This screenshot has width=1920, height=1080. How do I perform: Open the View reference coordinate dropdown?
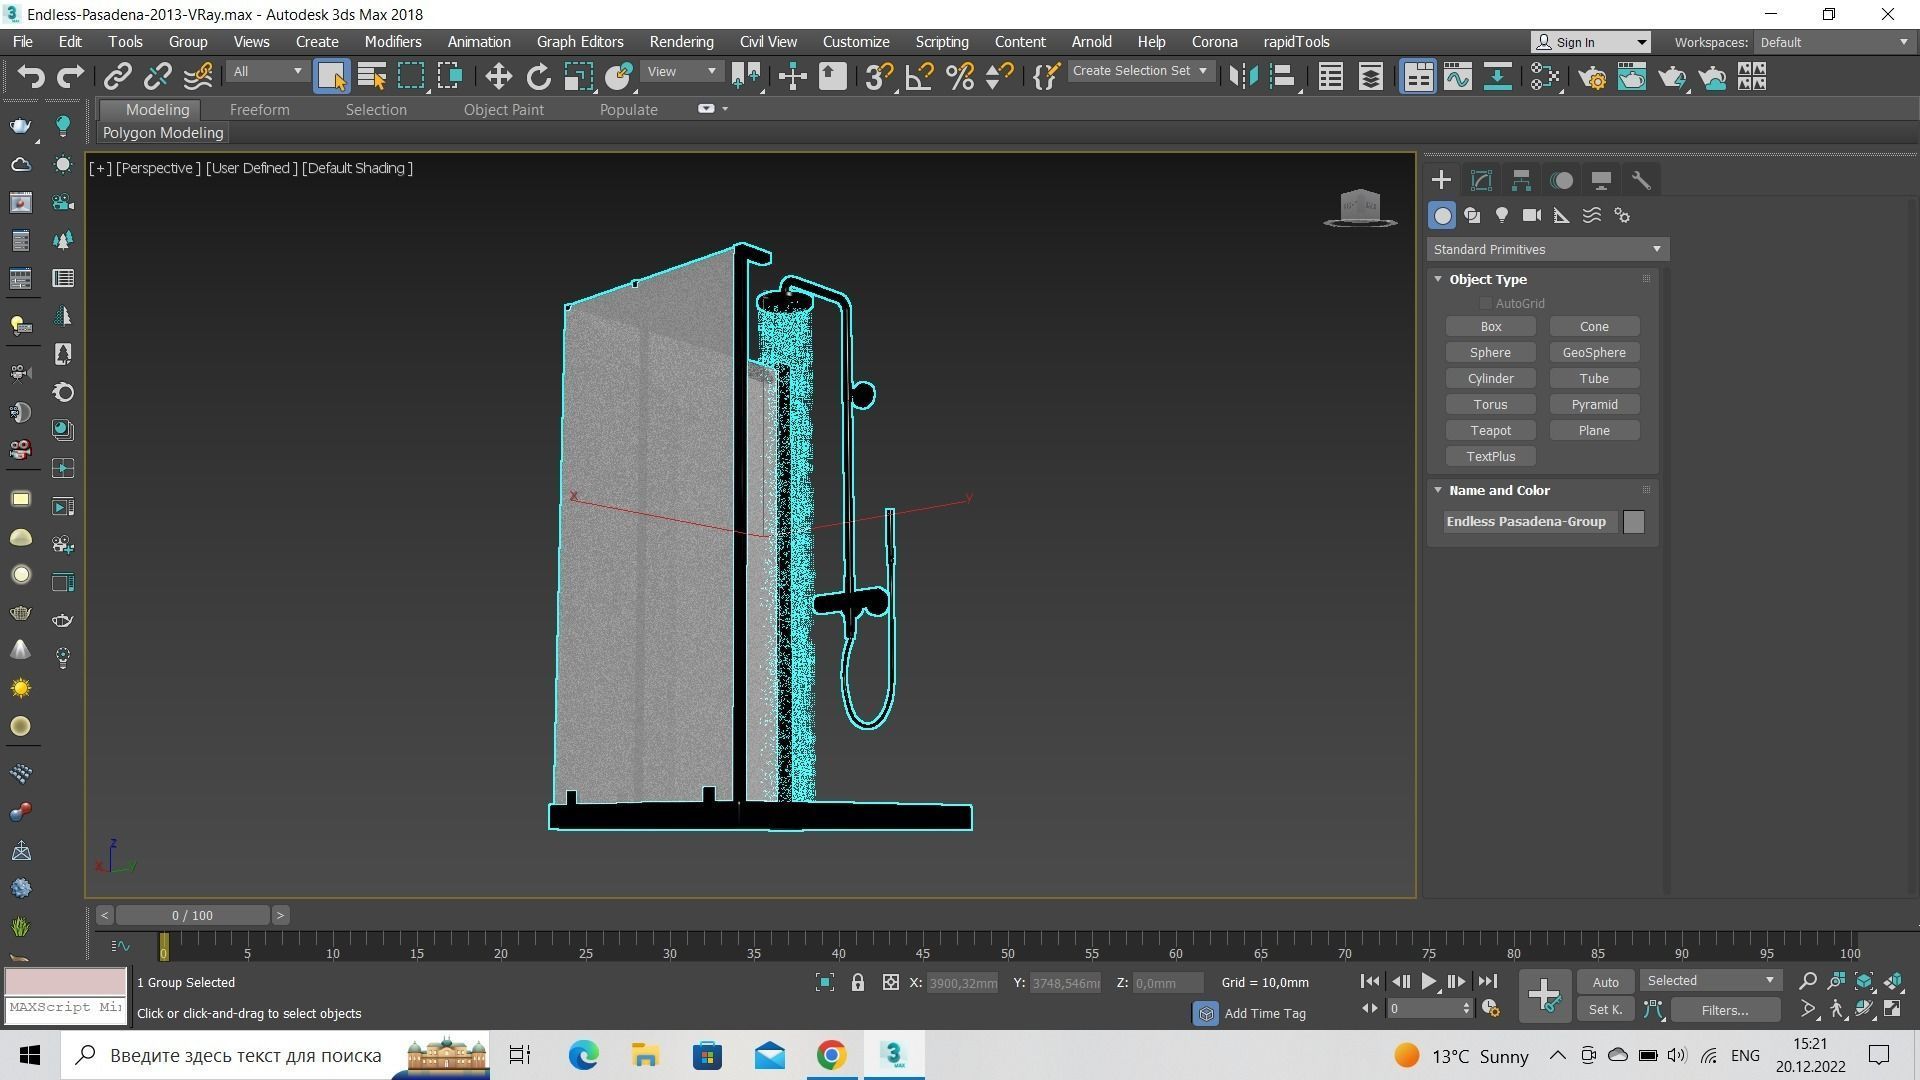tap(682, 71)
